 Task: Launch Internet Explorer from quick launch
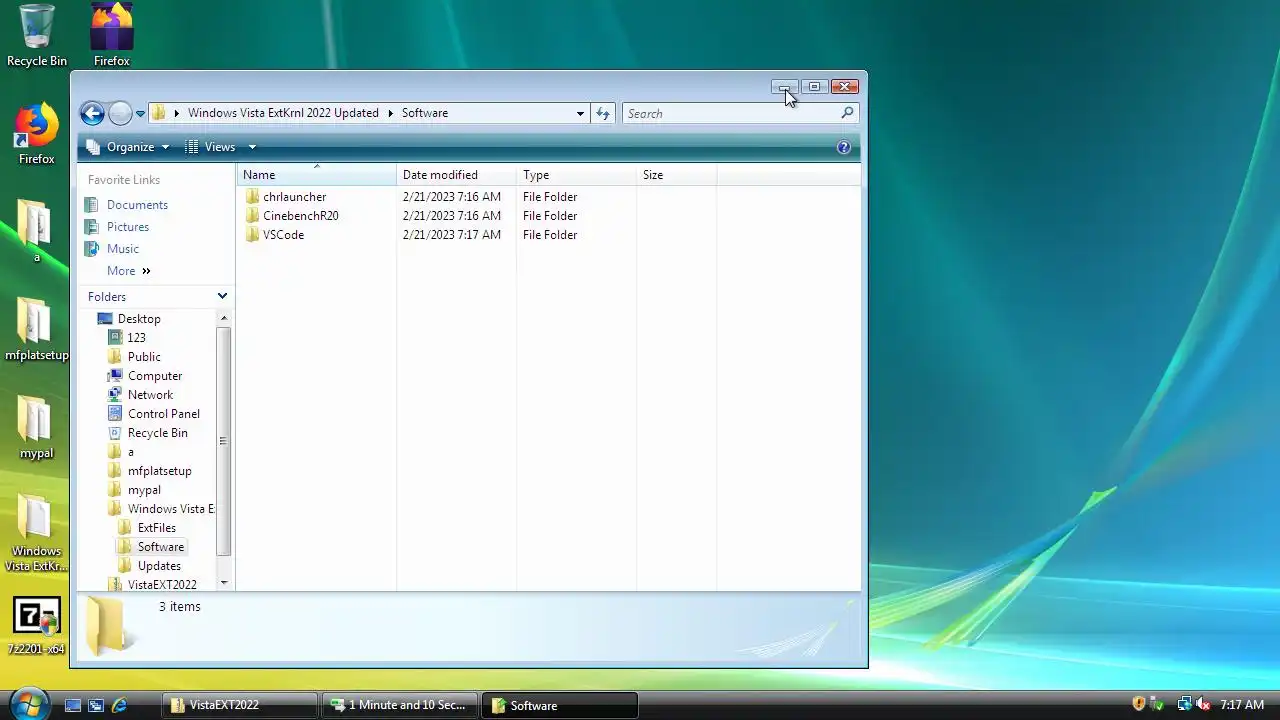pyautogui.click(x=120, y=705)
